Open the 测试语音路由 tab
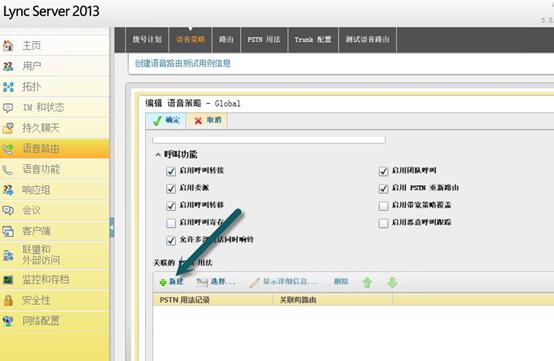The width and height of the screenshot is (554, 361). (367, 40)
